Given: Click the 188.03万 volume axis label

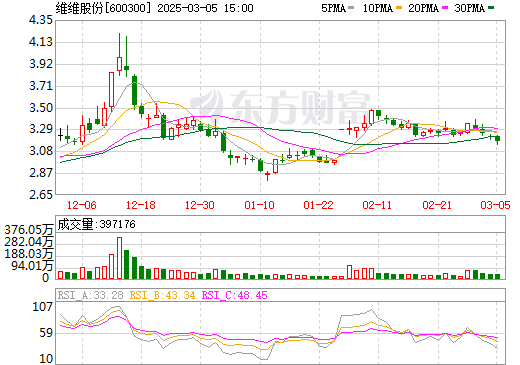Looking at the screenshot, I should [29, 254].
